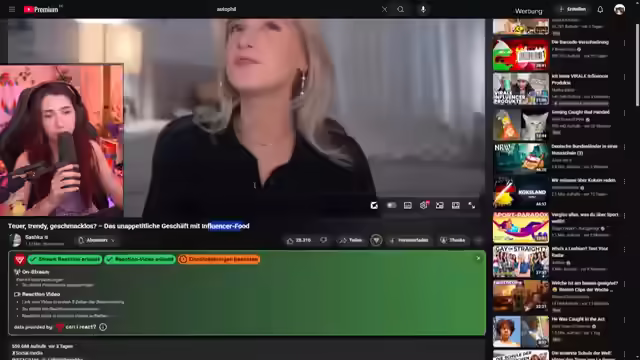Image resolution: width=640 pixels, height=360 pixels.
Task: Expand the Abonniert subscription dropdown
Action: (97, 240)
